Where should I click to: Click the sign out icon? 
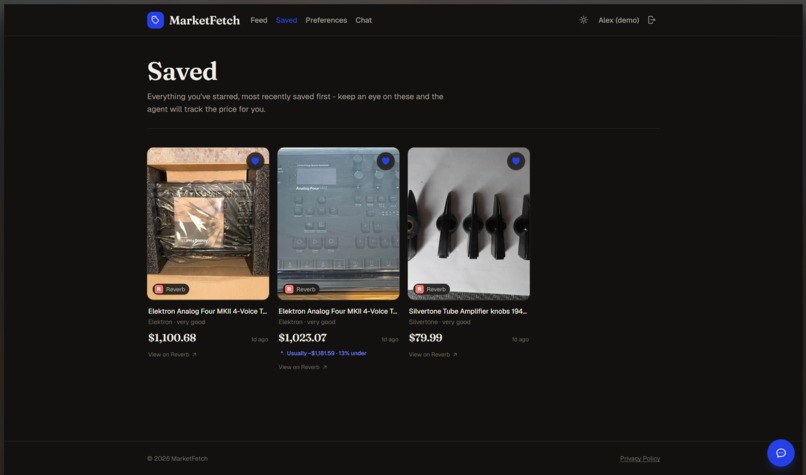(x=651, y=20)
